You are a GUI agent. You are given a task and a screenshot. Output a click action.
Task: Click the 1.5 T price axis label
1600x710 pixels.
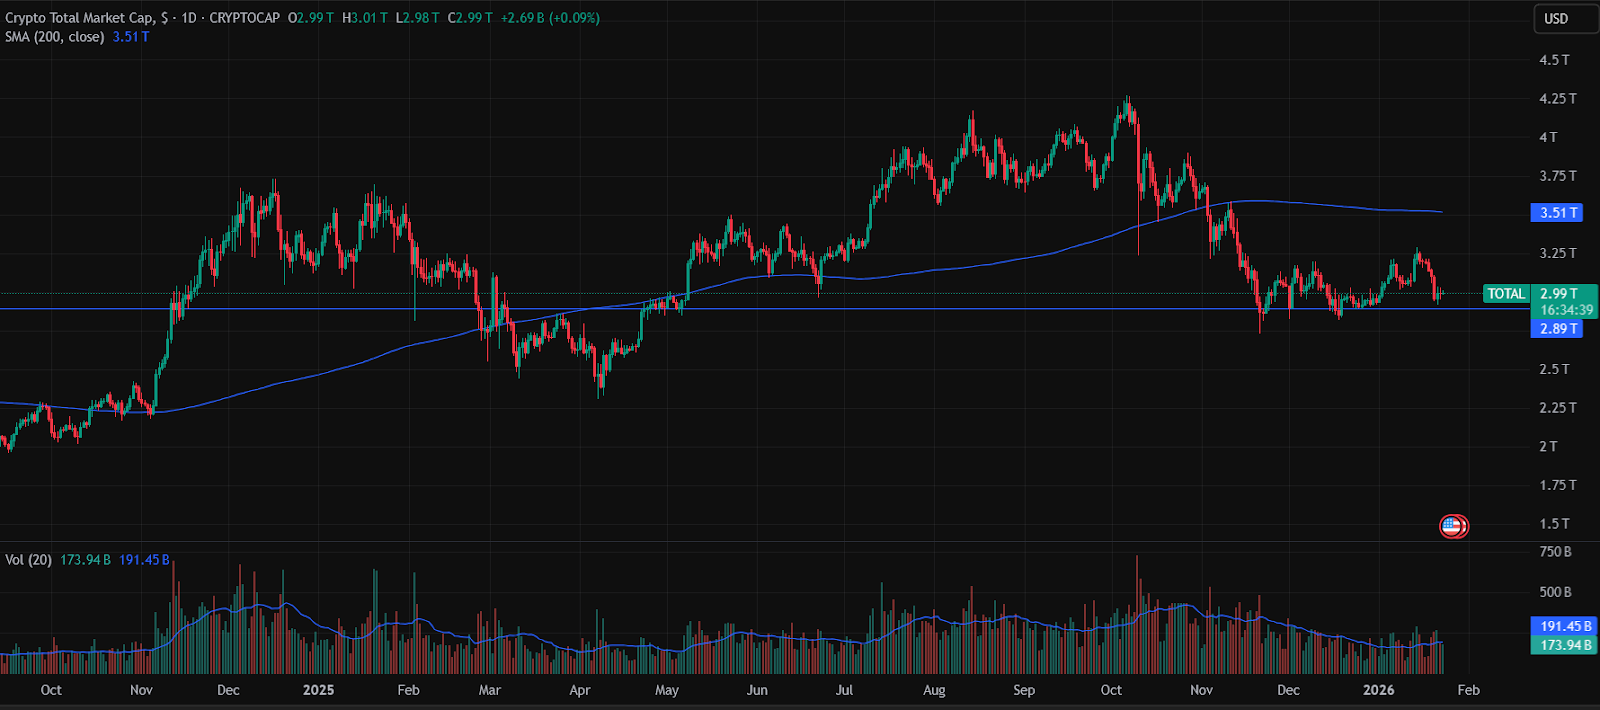pos(1554,524)
